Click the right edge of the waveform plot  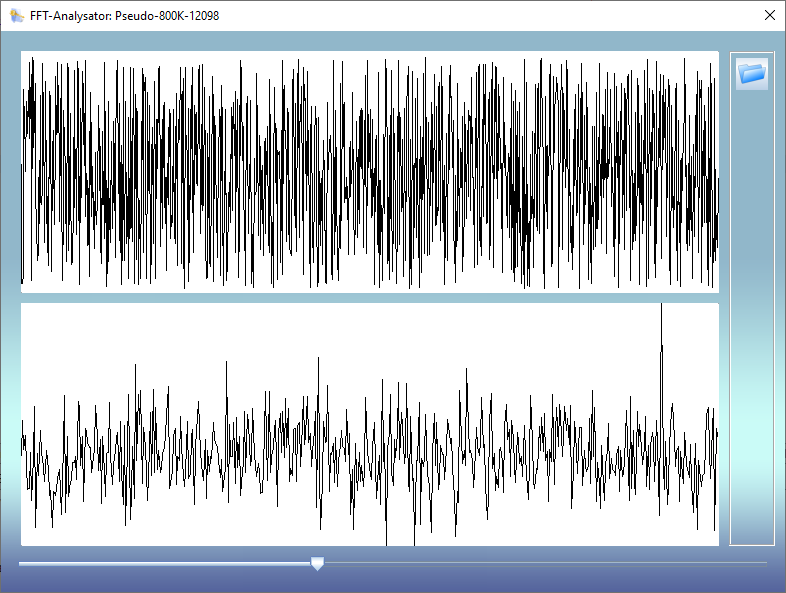click(x=714, y=172)
